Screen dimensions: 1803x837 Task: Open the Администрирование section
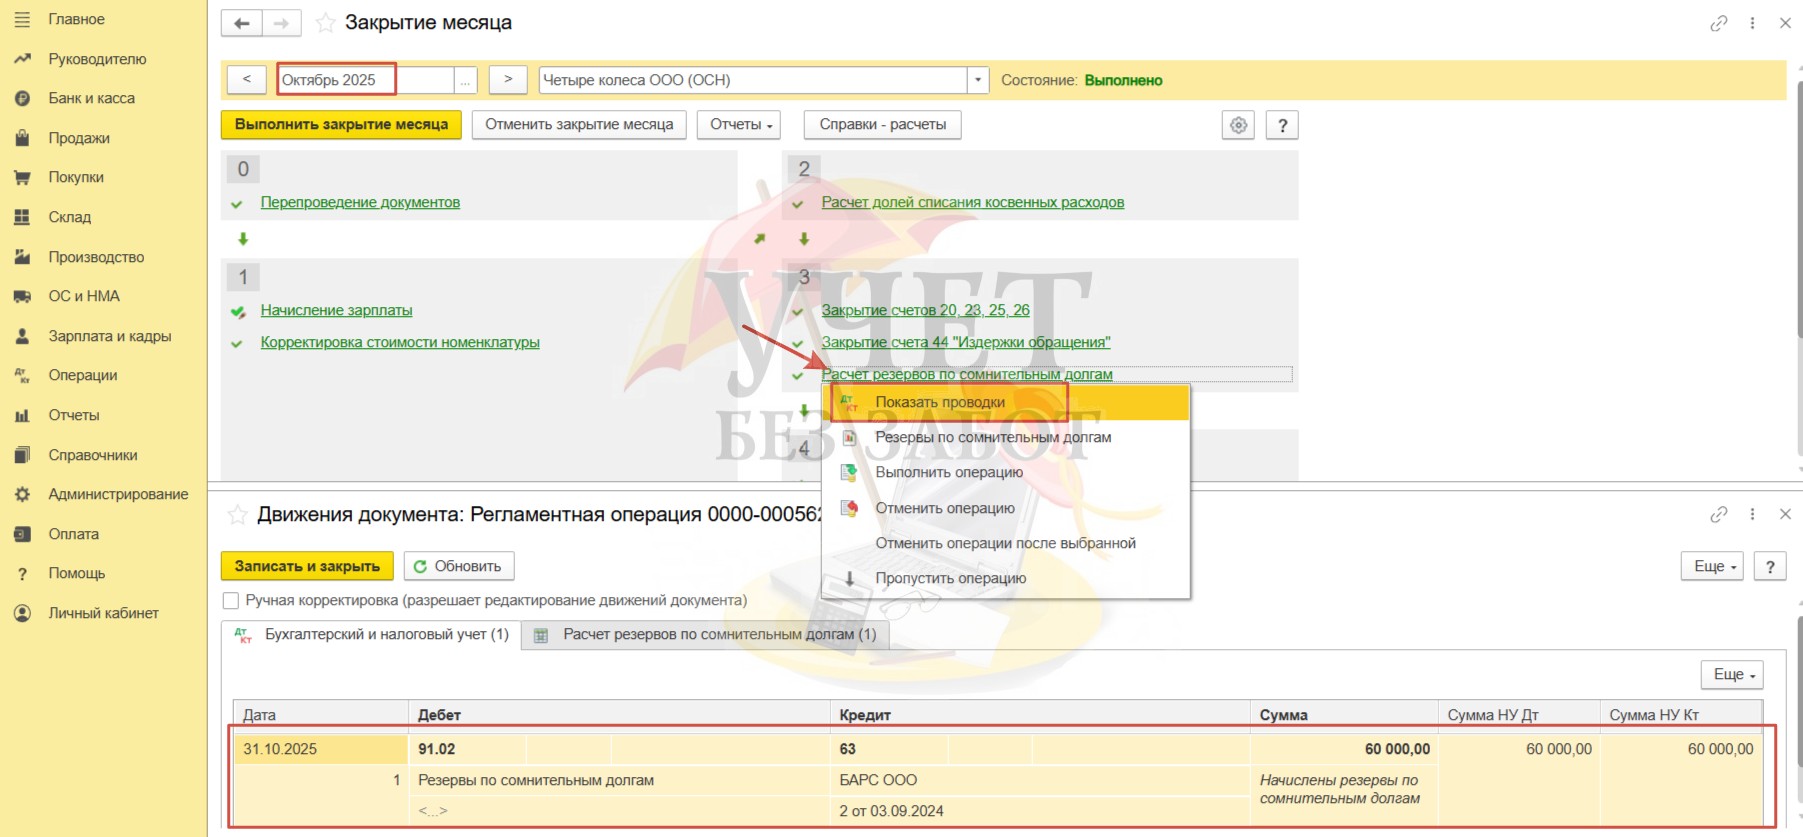point(118,494)
